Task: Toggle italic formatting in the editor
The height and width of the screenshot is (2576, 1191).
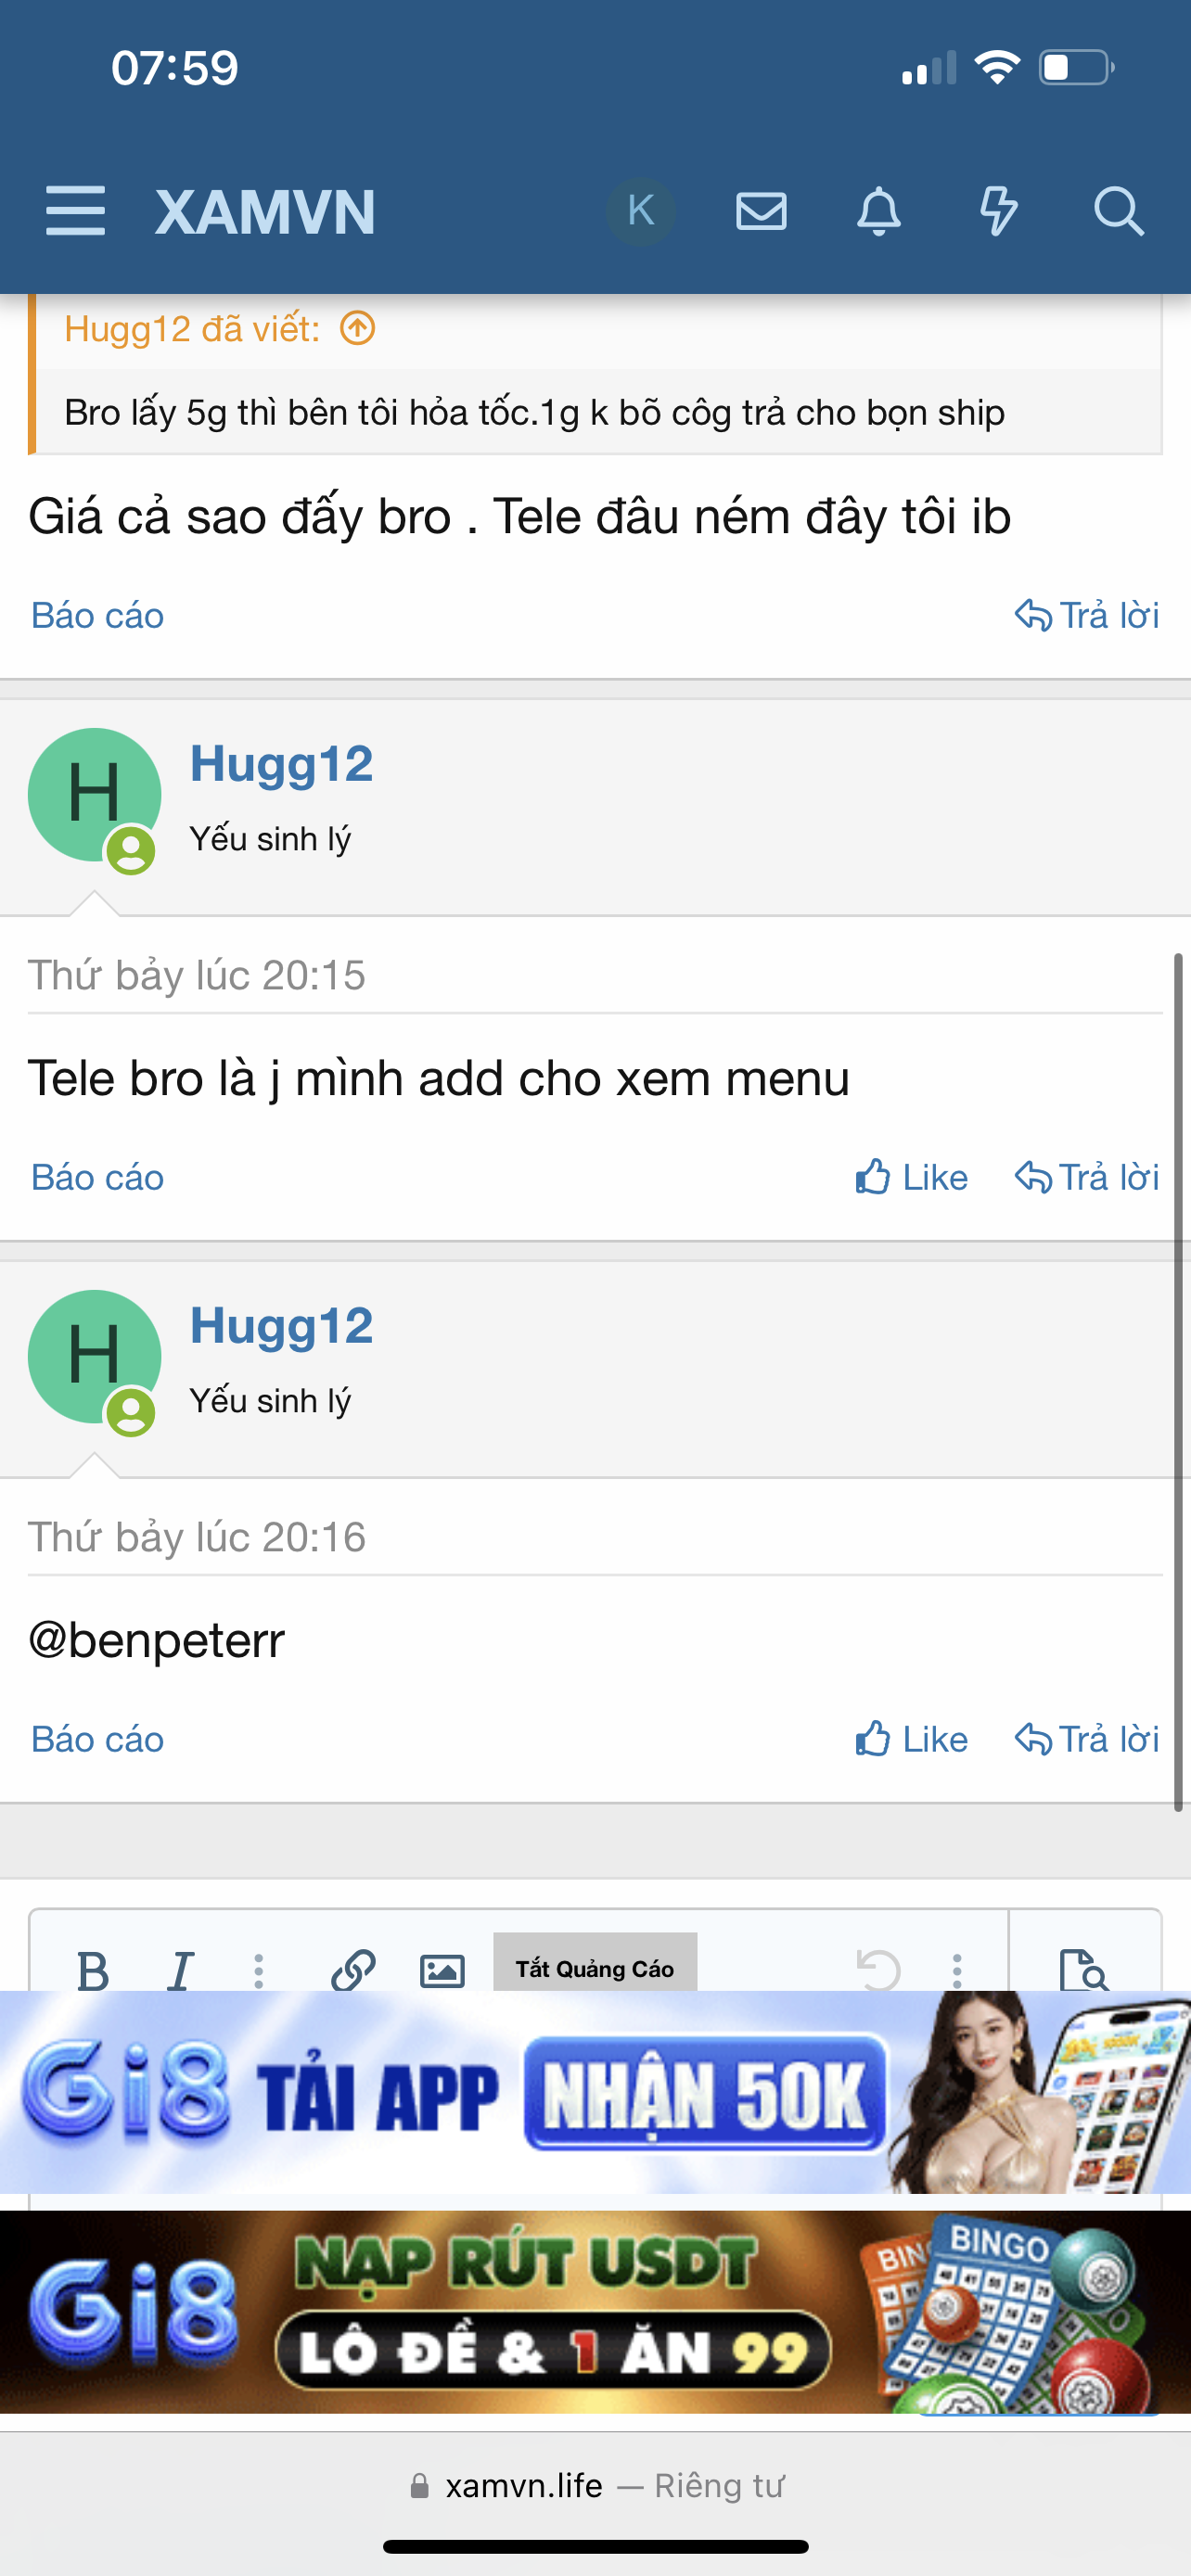Action: (181, 1969)
